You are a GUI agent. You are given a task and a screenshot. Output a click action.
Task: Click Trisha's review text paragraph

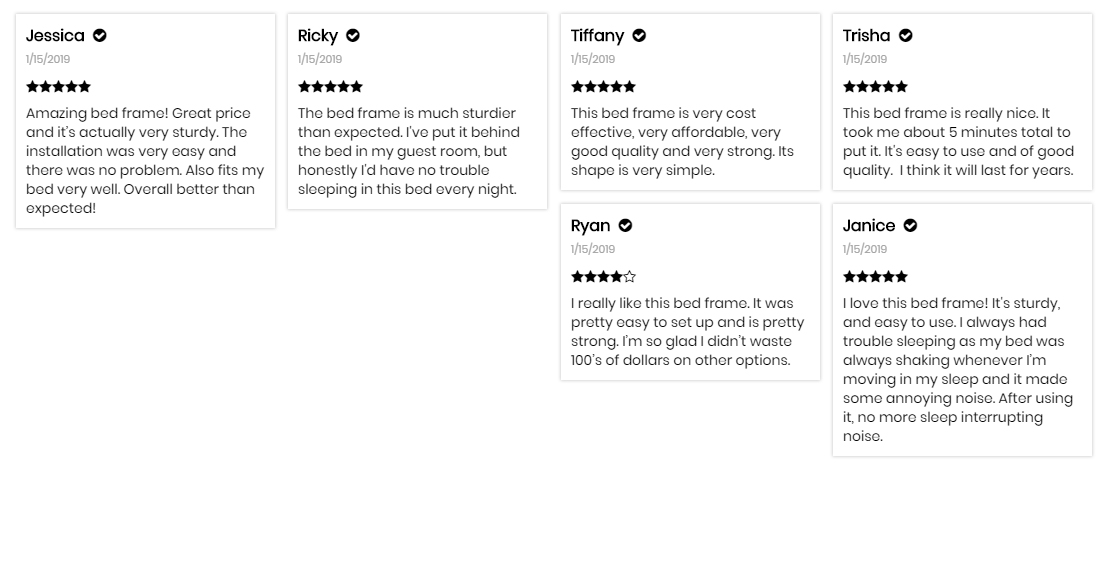click(x=958, y=142)
